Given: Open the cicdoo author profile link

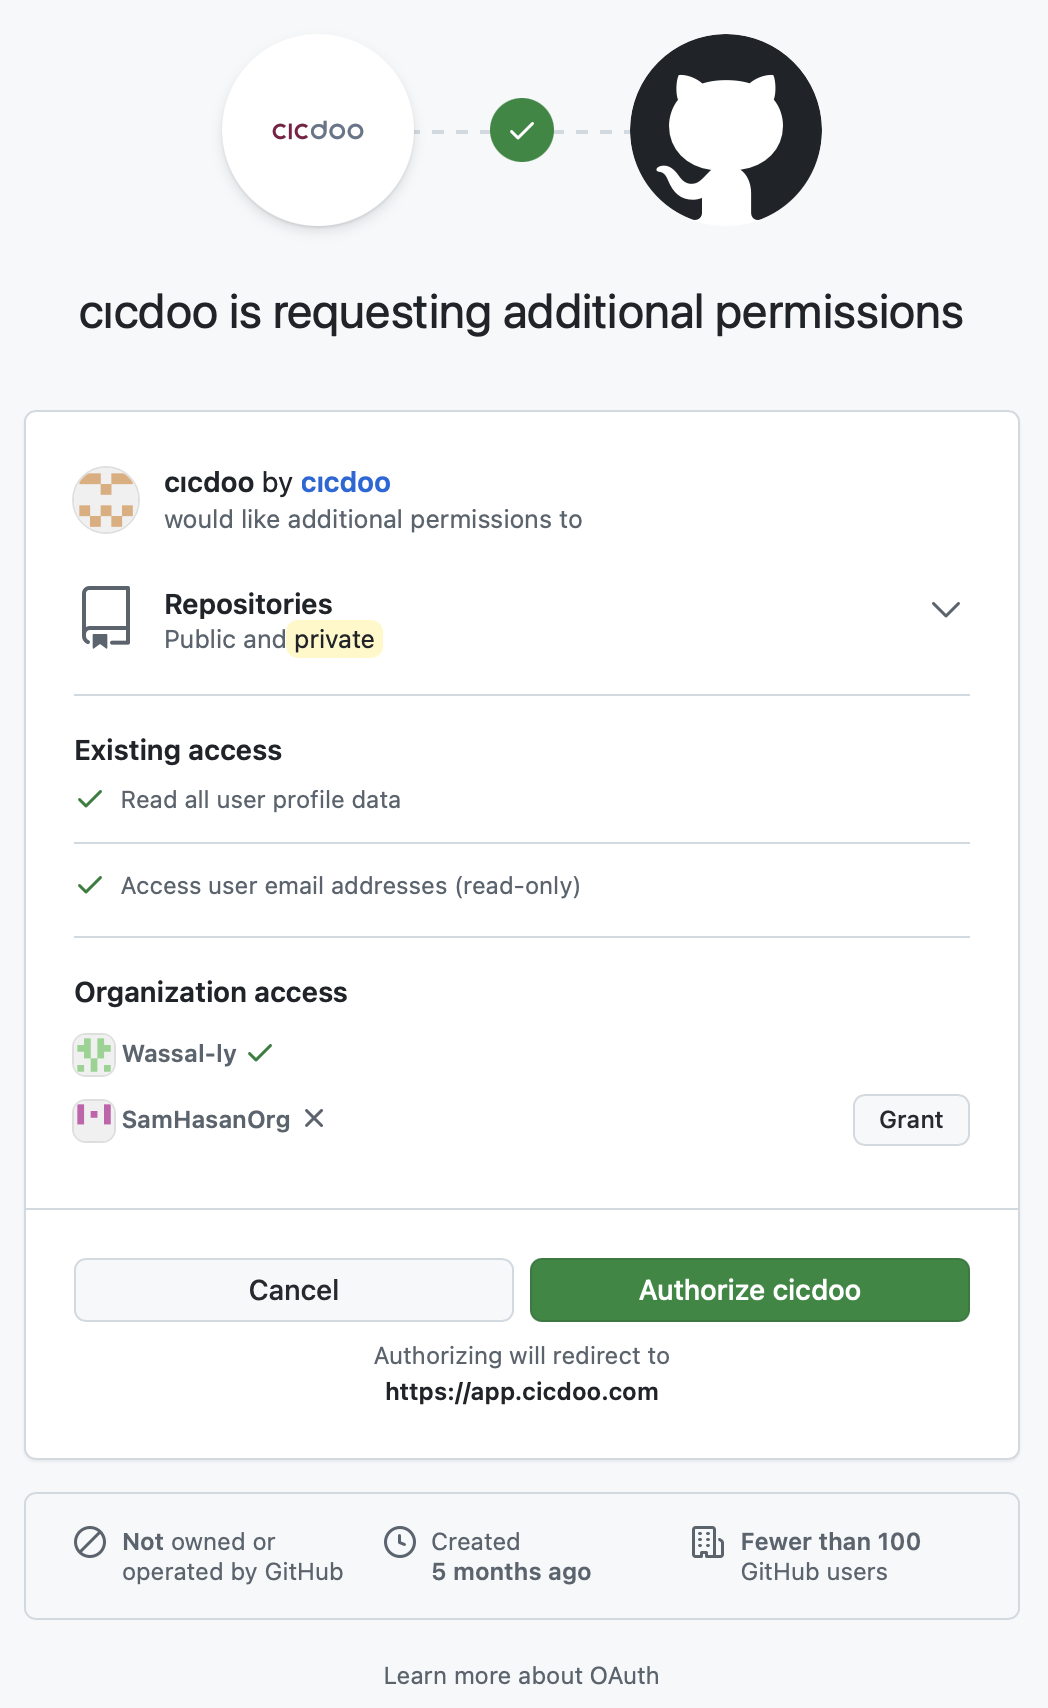Looking at the screenshot, I should [346, 482].
